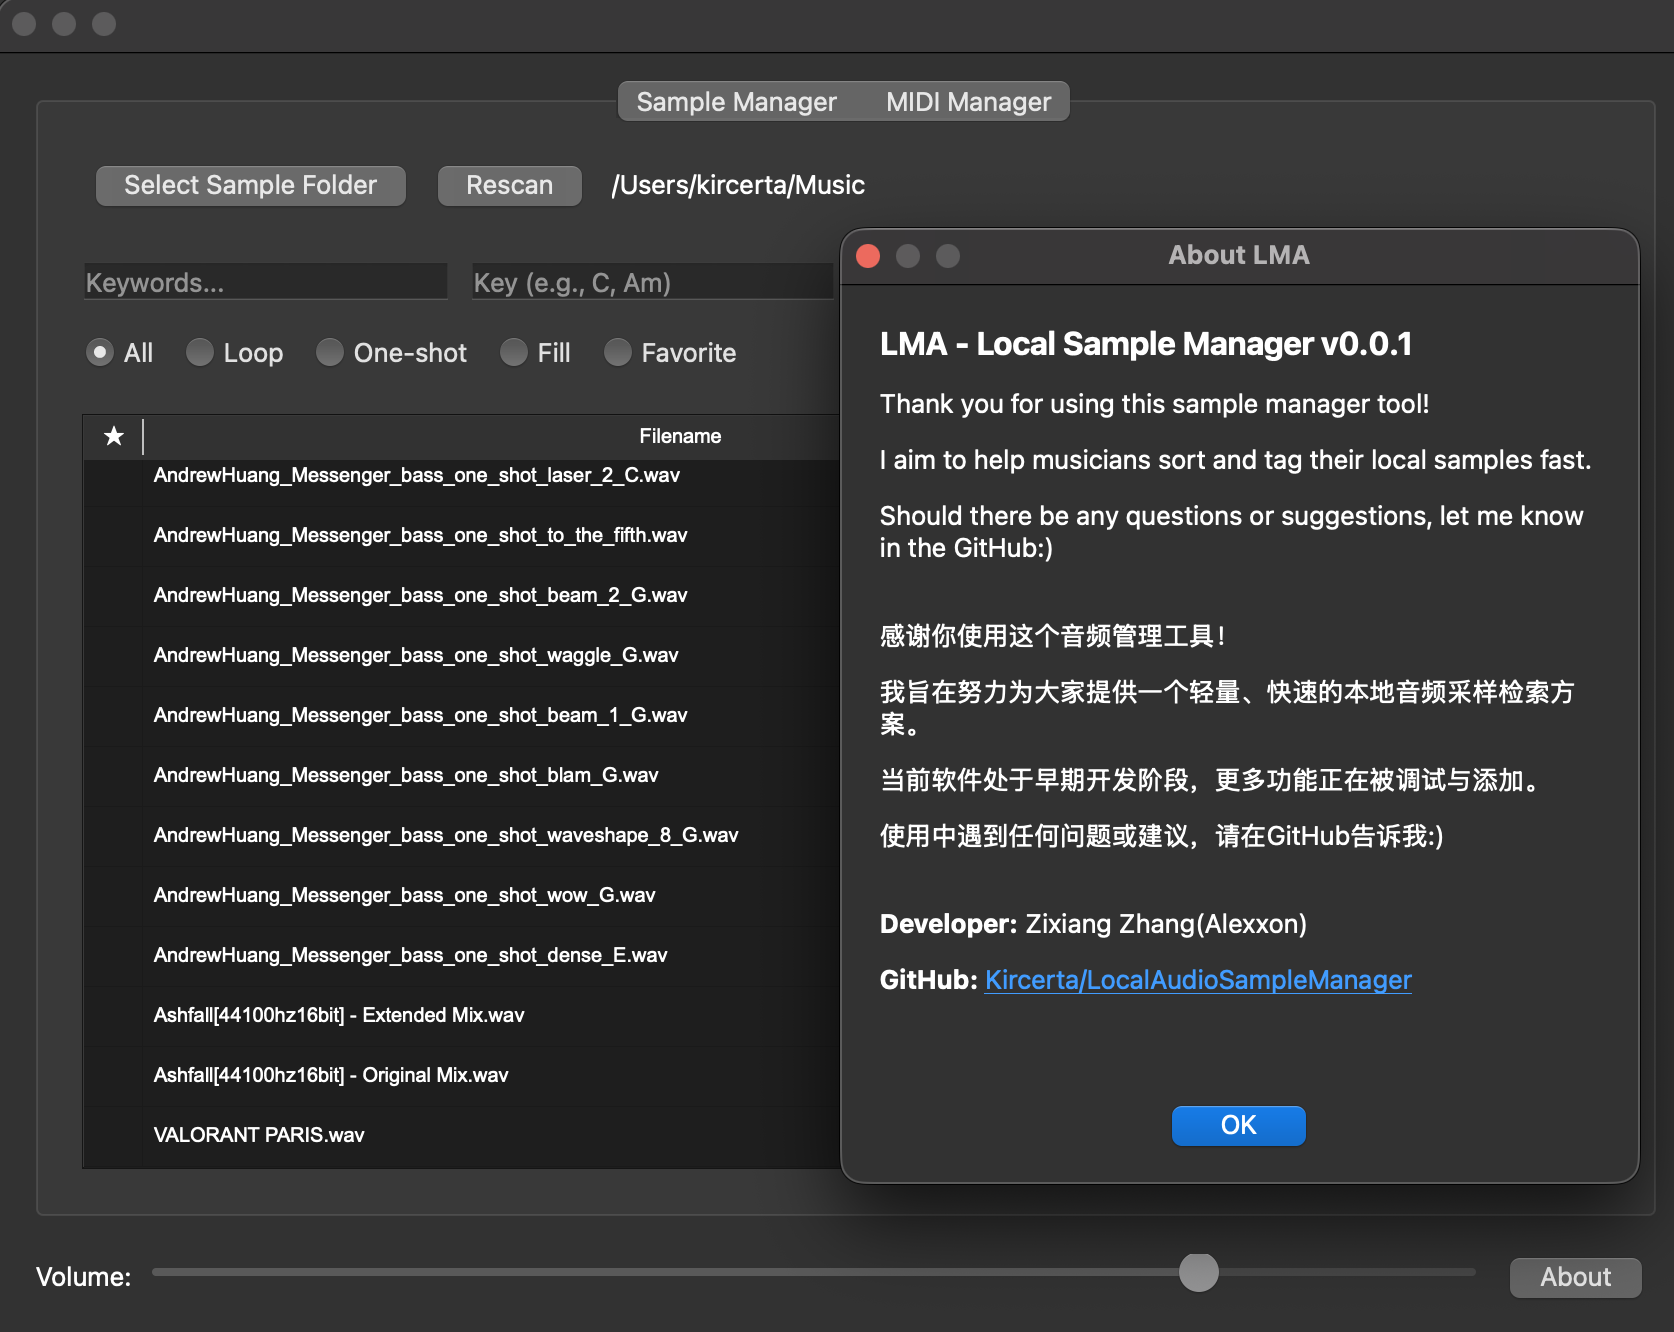The image size is (1674, 1332).
Task: Focus the Key filter input field
Action: [652, 283]
